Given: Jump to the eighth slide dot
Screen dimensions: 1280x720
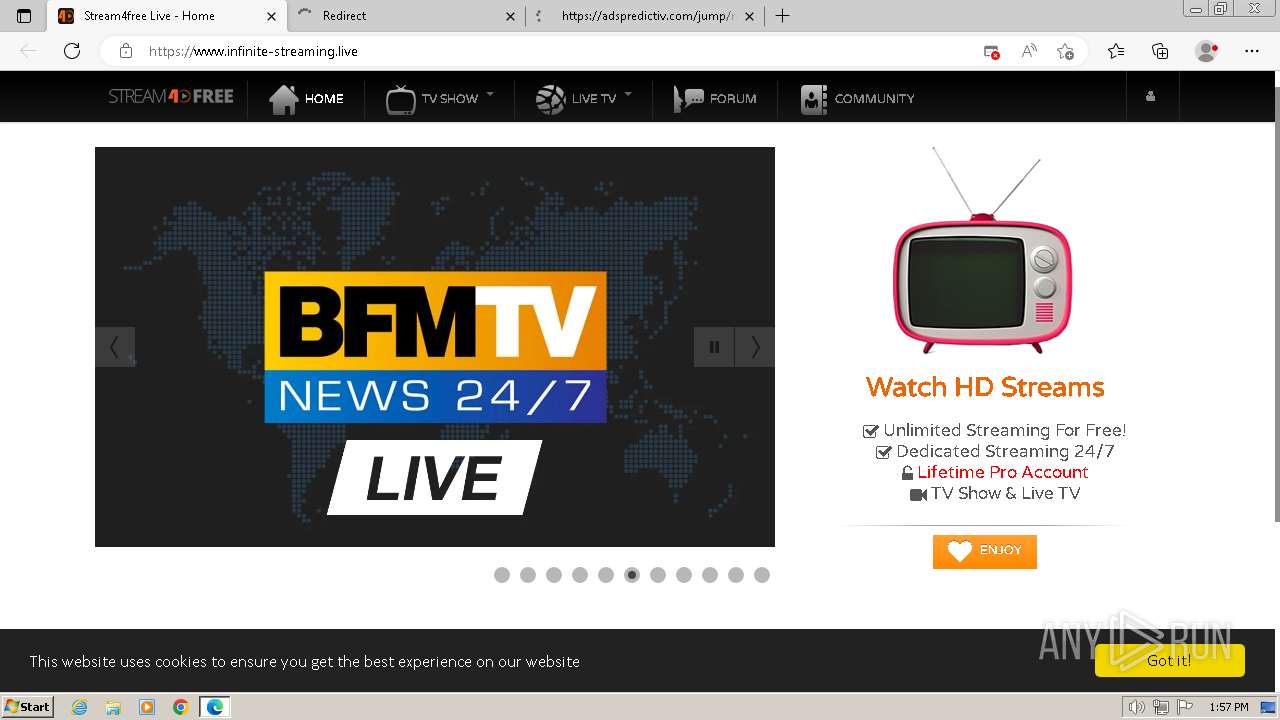Looking at the screenshot, I should (684, 575).
